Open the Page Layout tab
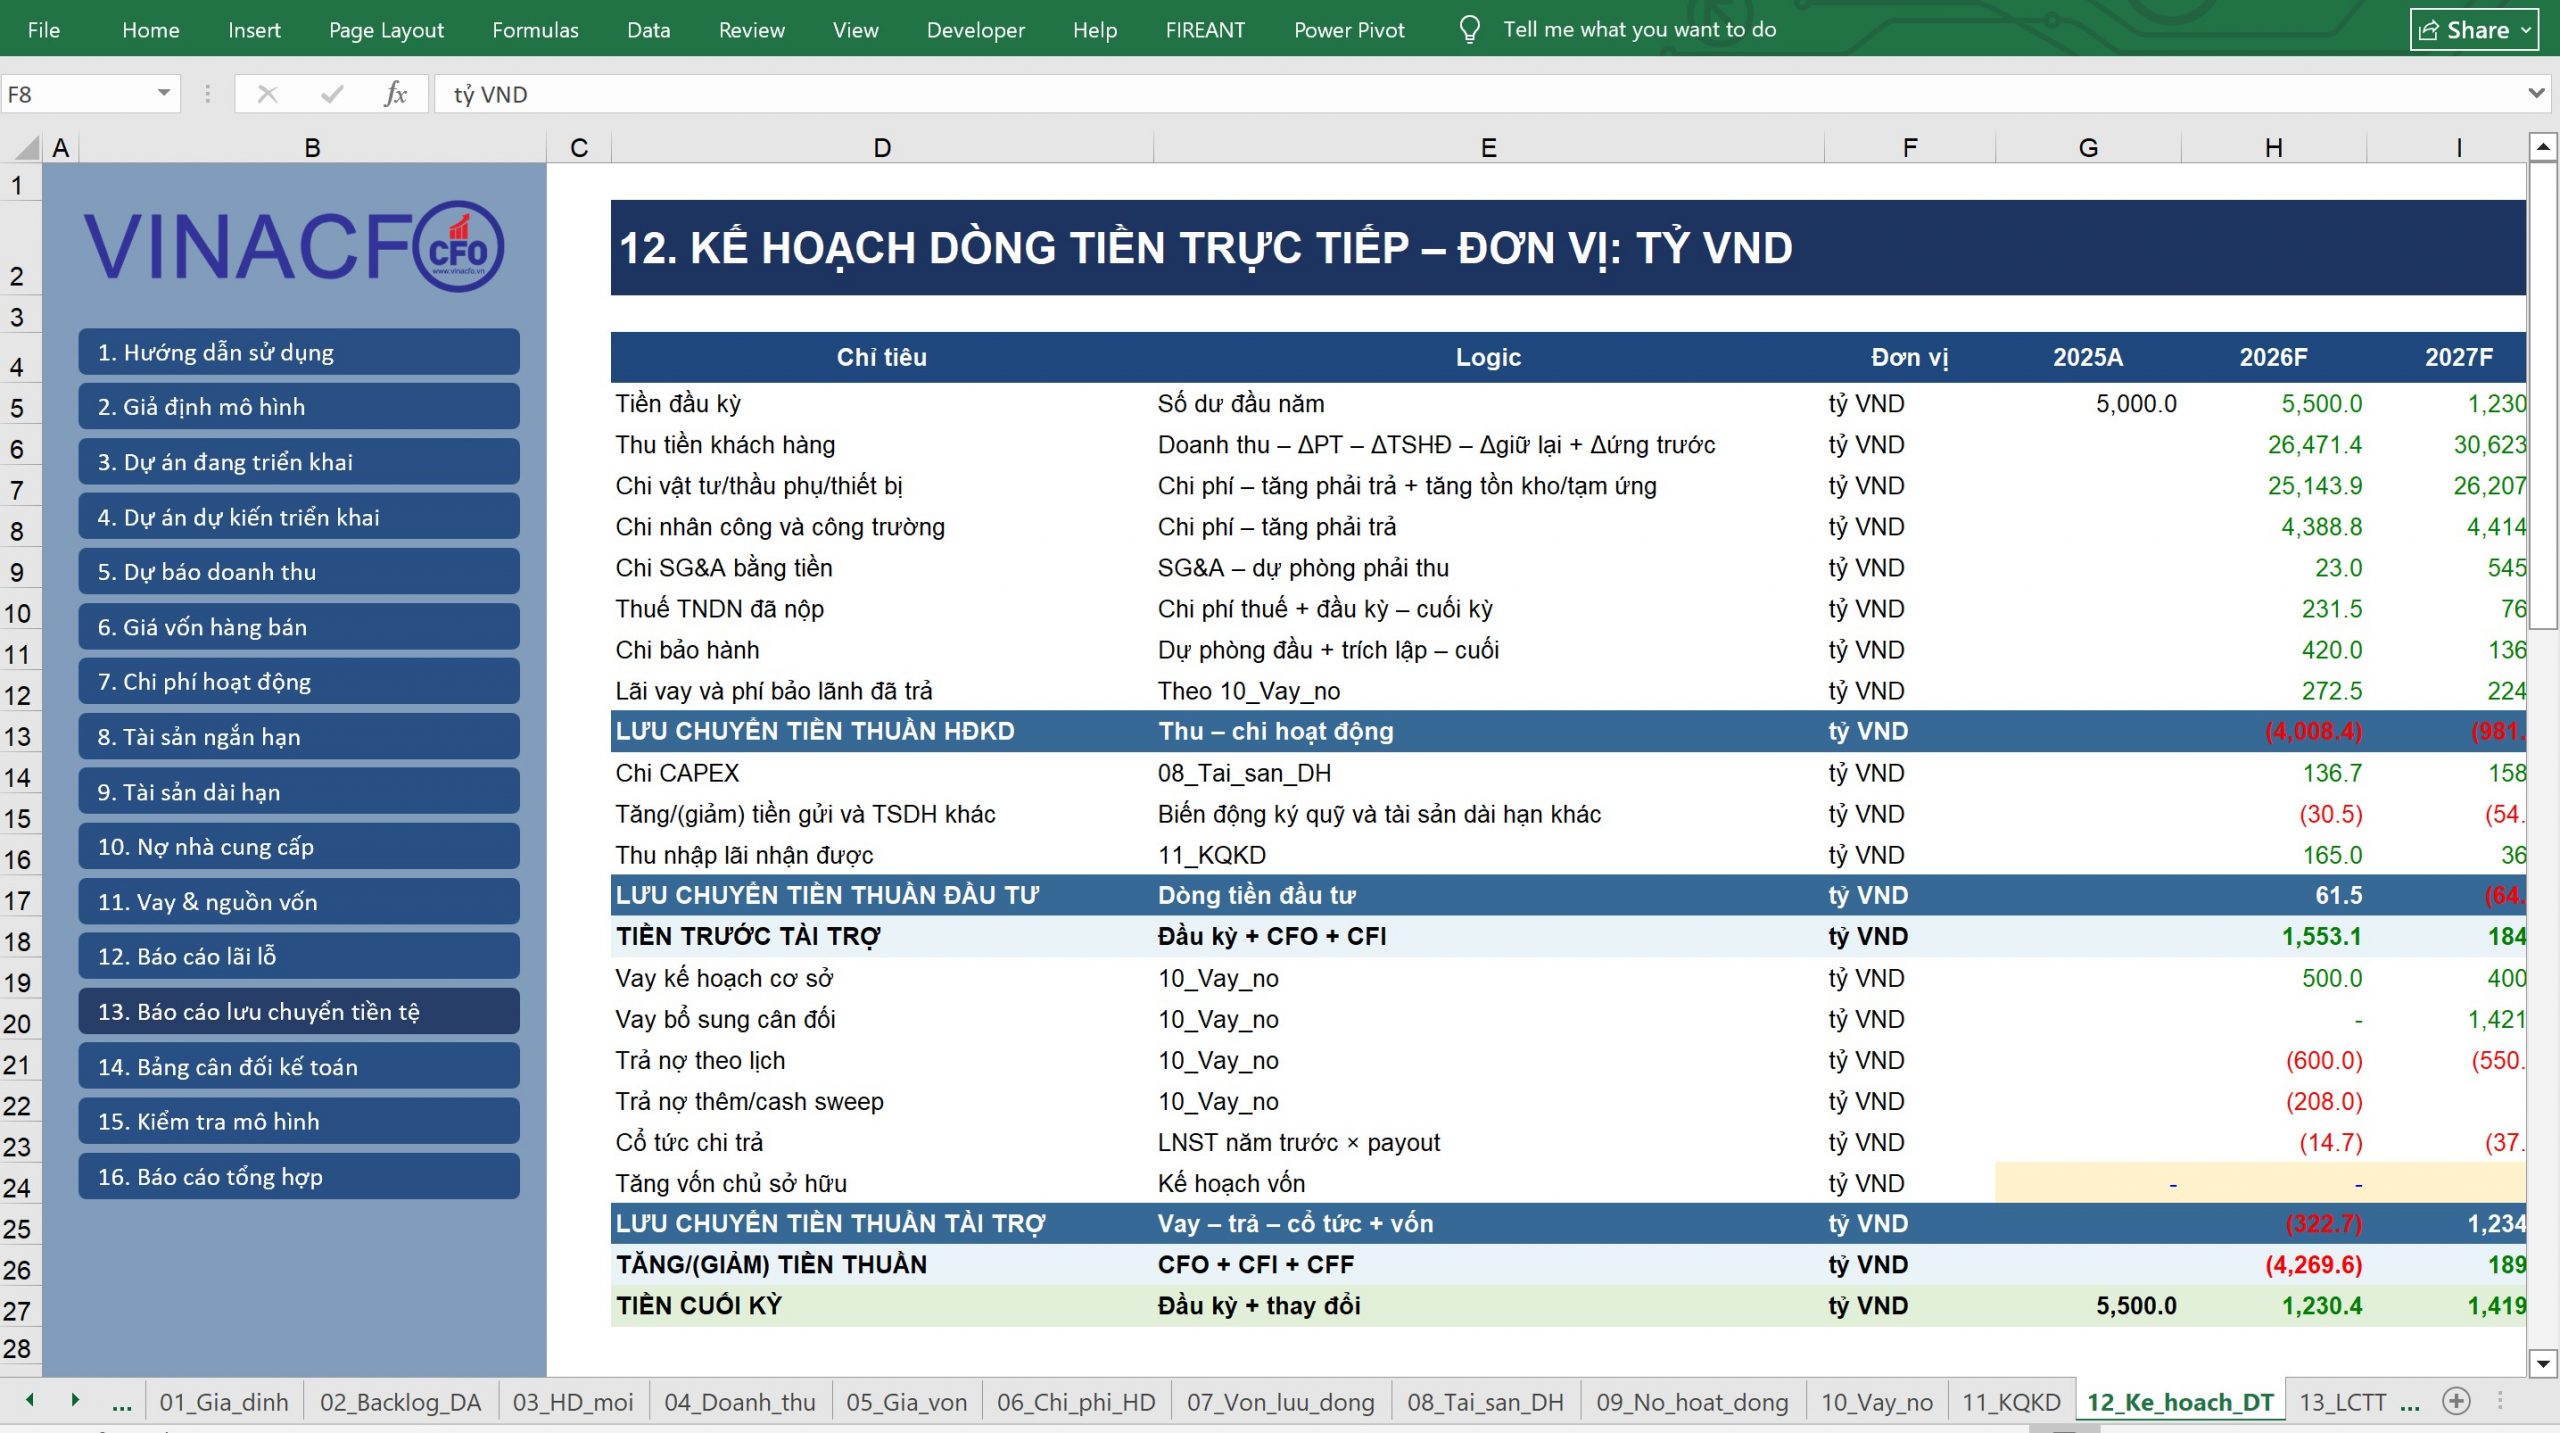The width and height of the screenshot is (2560, 1433). coord(386,30)
